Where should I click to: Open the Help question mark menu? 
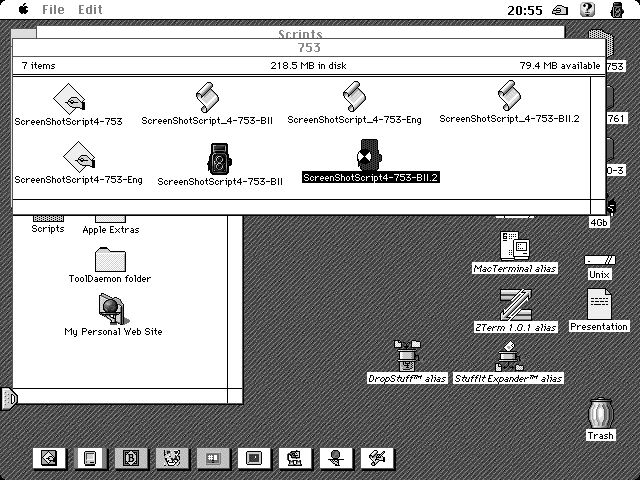click(588, 9)
